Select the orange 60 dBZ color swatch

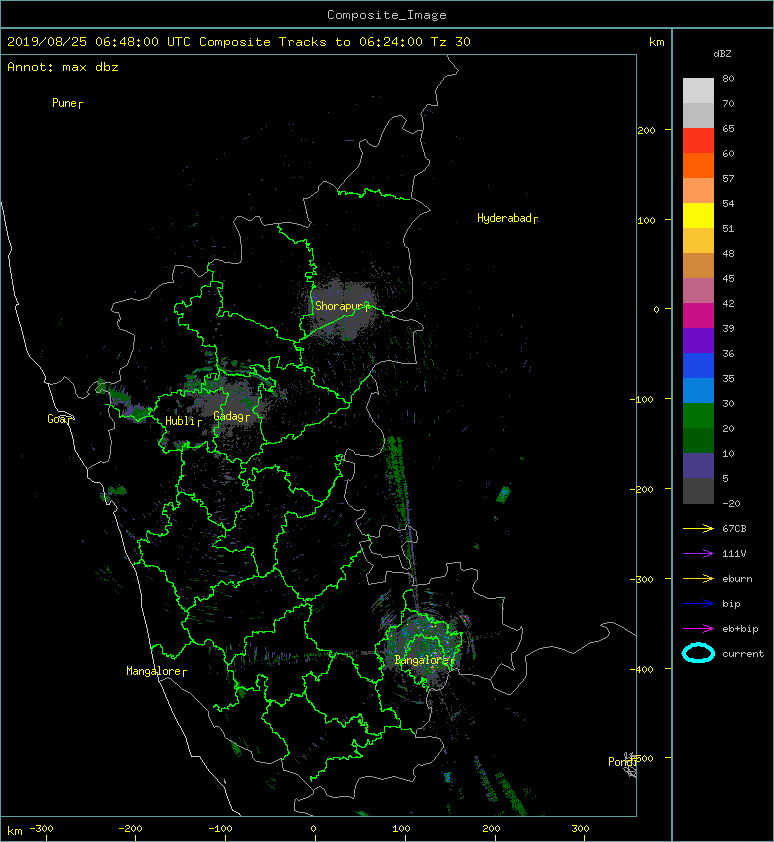pos(698,166)
